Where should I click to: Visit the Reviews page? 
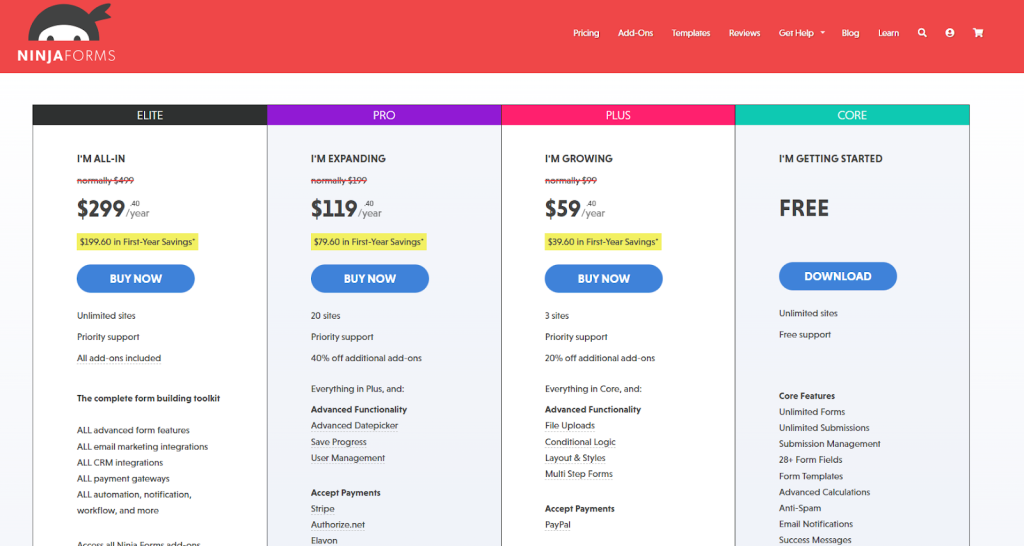click(744, 33)
